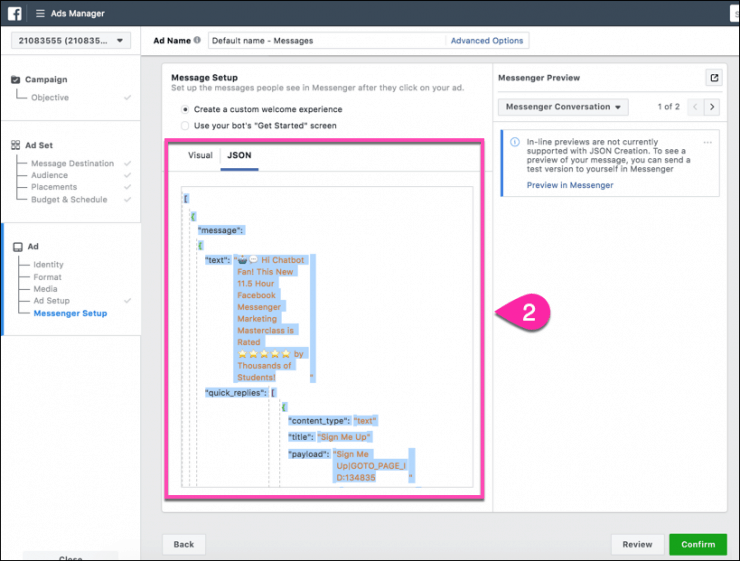
Task: Open the Messenger Conversation dropdown
Action: coord(563,107)
